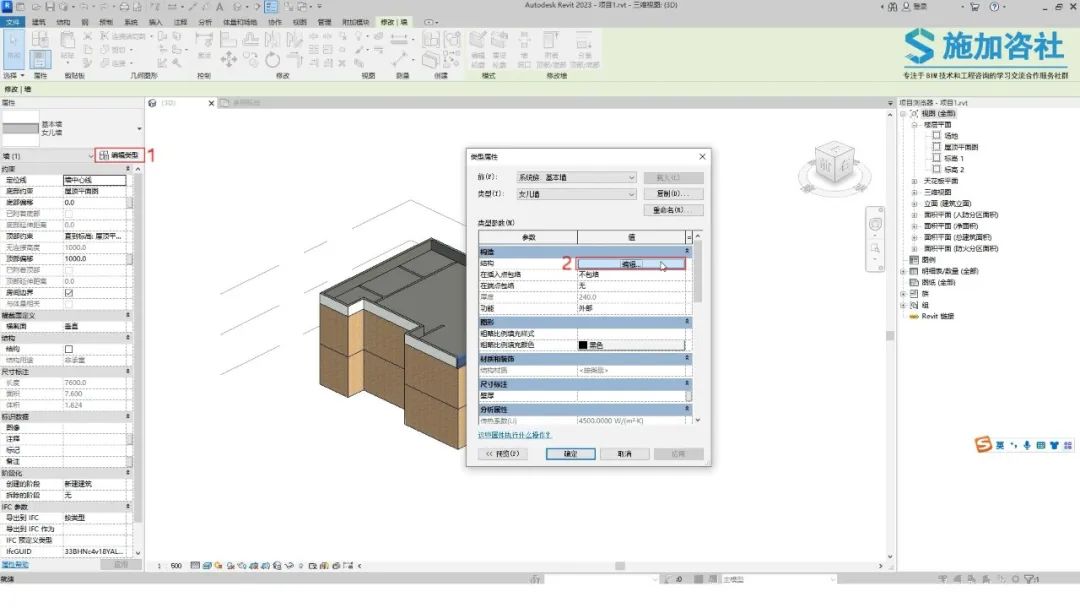Select the Rotate tool in the ribbon
This screenshot has width=1080, height=608.
click(x=273, y=59)
